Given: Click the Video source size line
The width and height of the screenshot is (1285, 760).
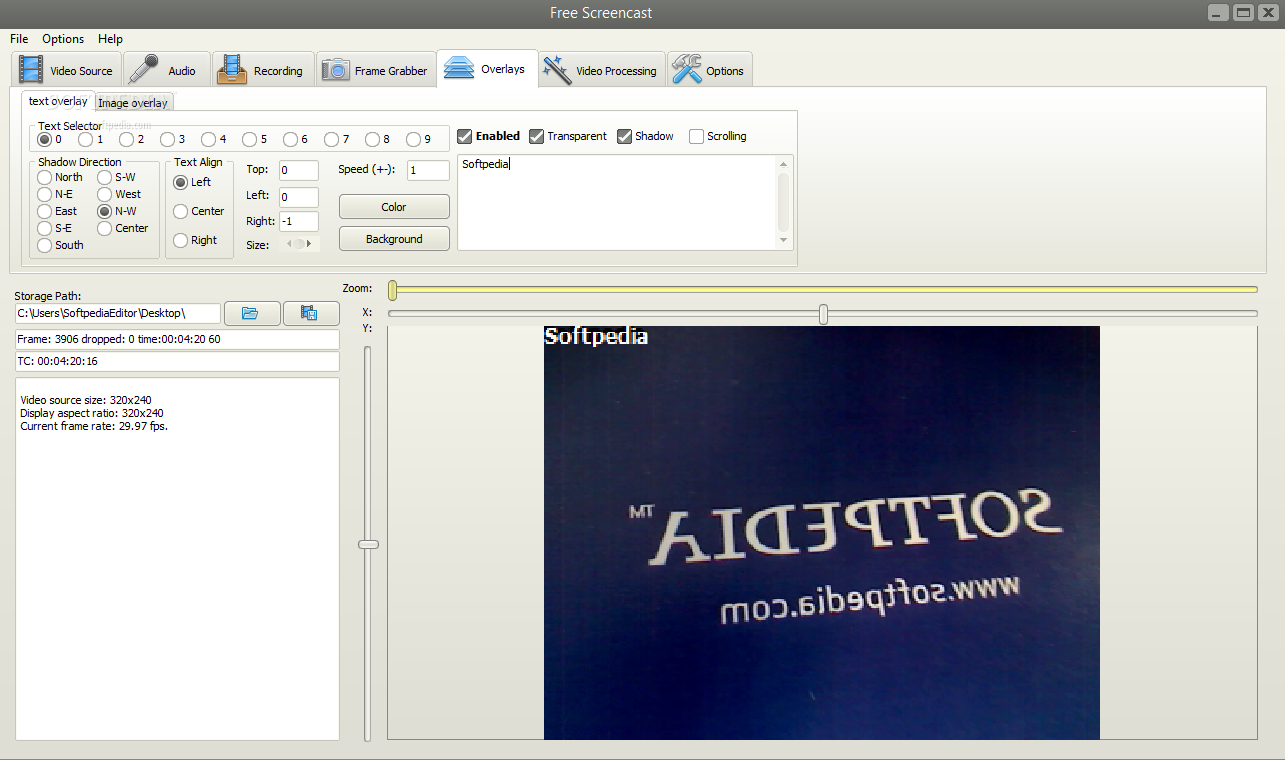Looking at the screenshot, I should pos(86,400).
